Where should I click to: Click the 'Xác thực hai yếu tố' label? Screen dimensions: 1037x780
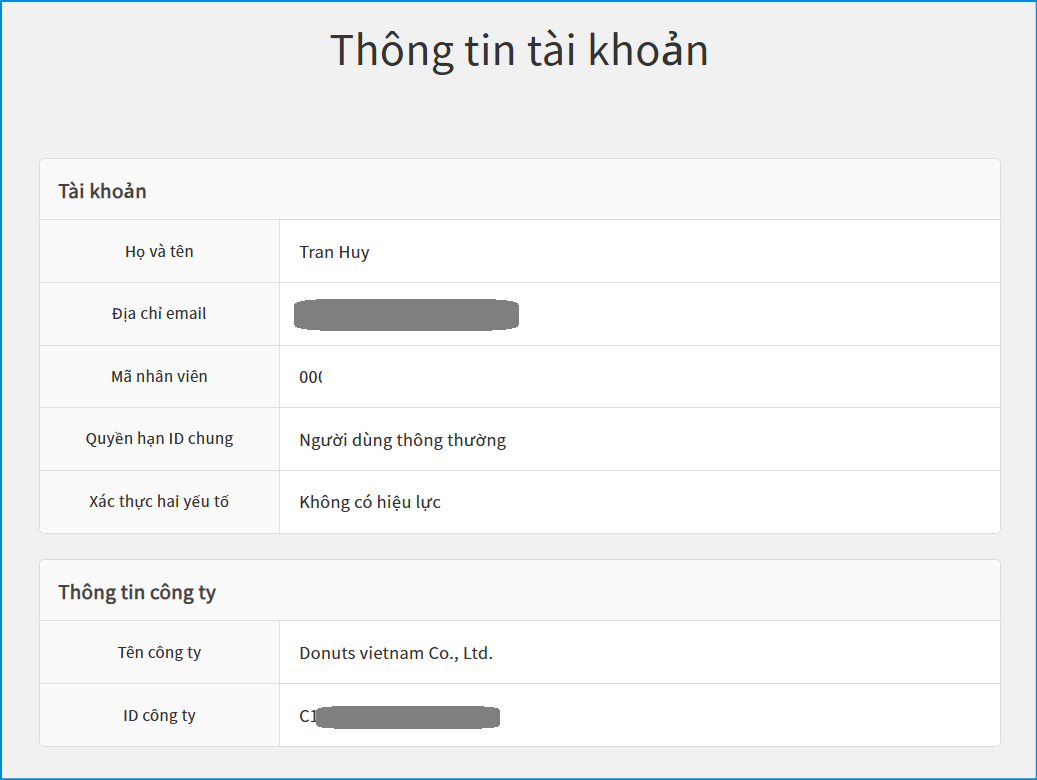(159, 502)
